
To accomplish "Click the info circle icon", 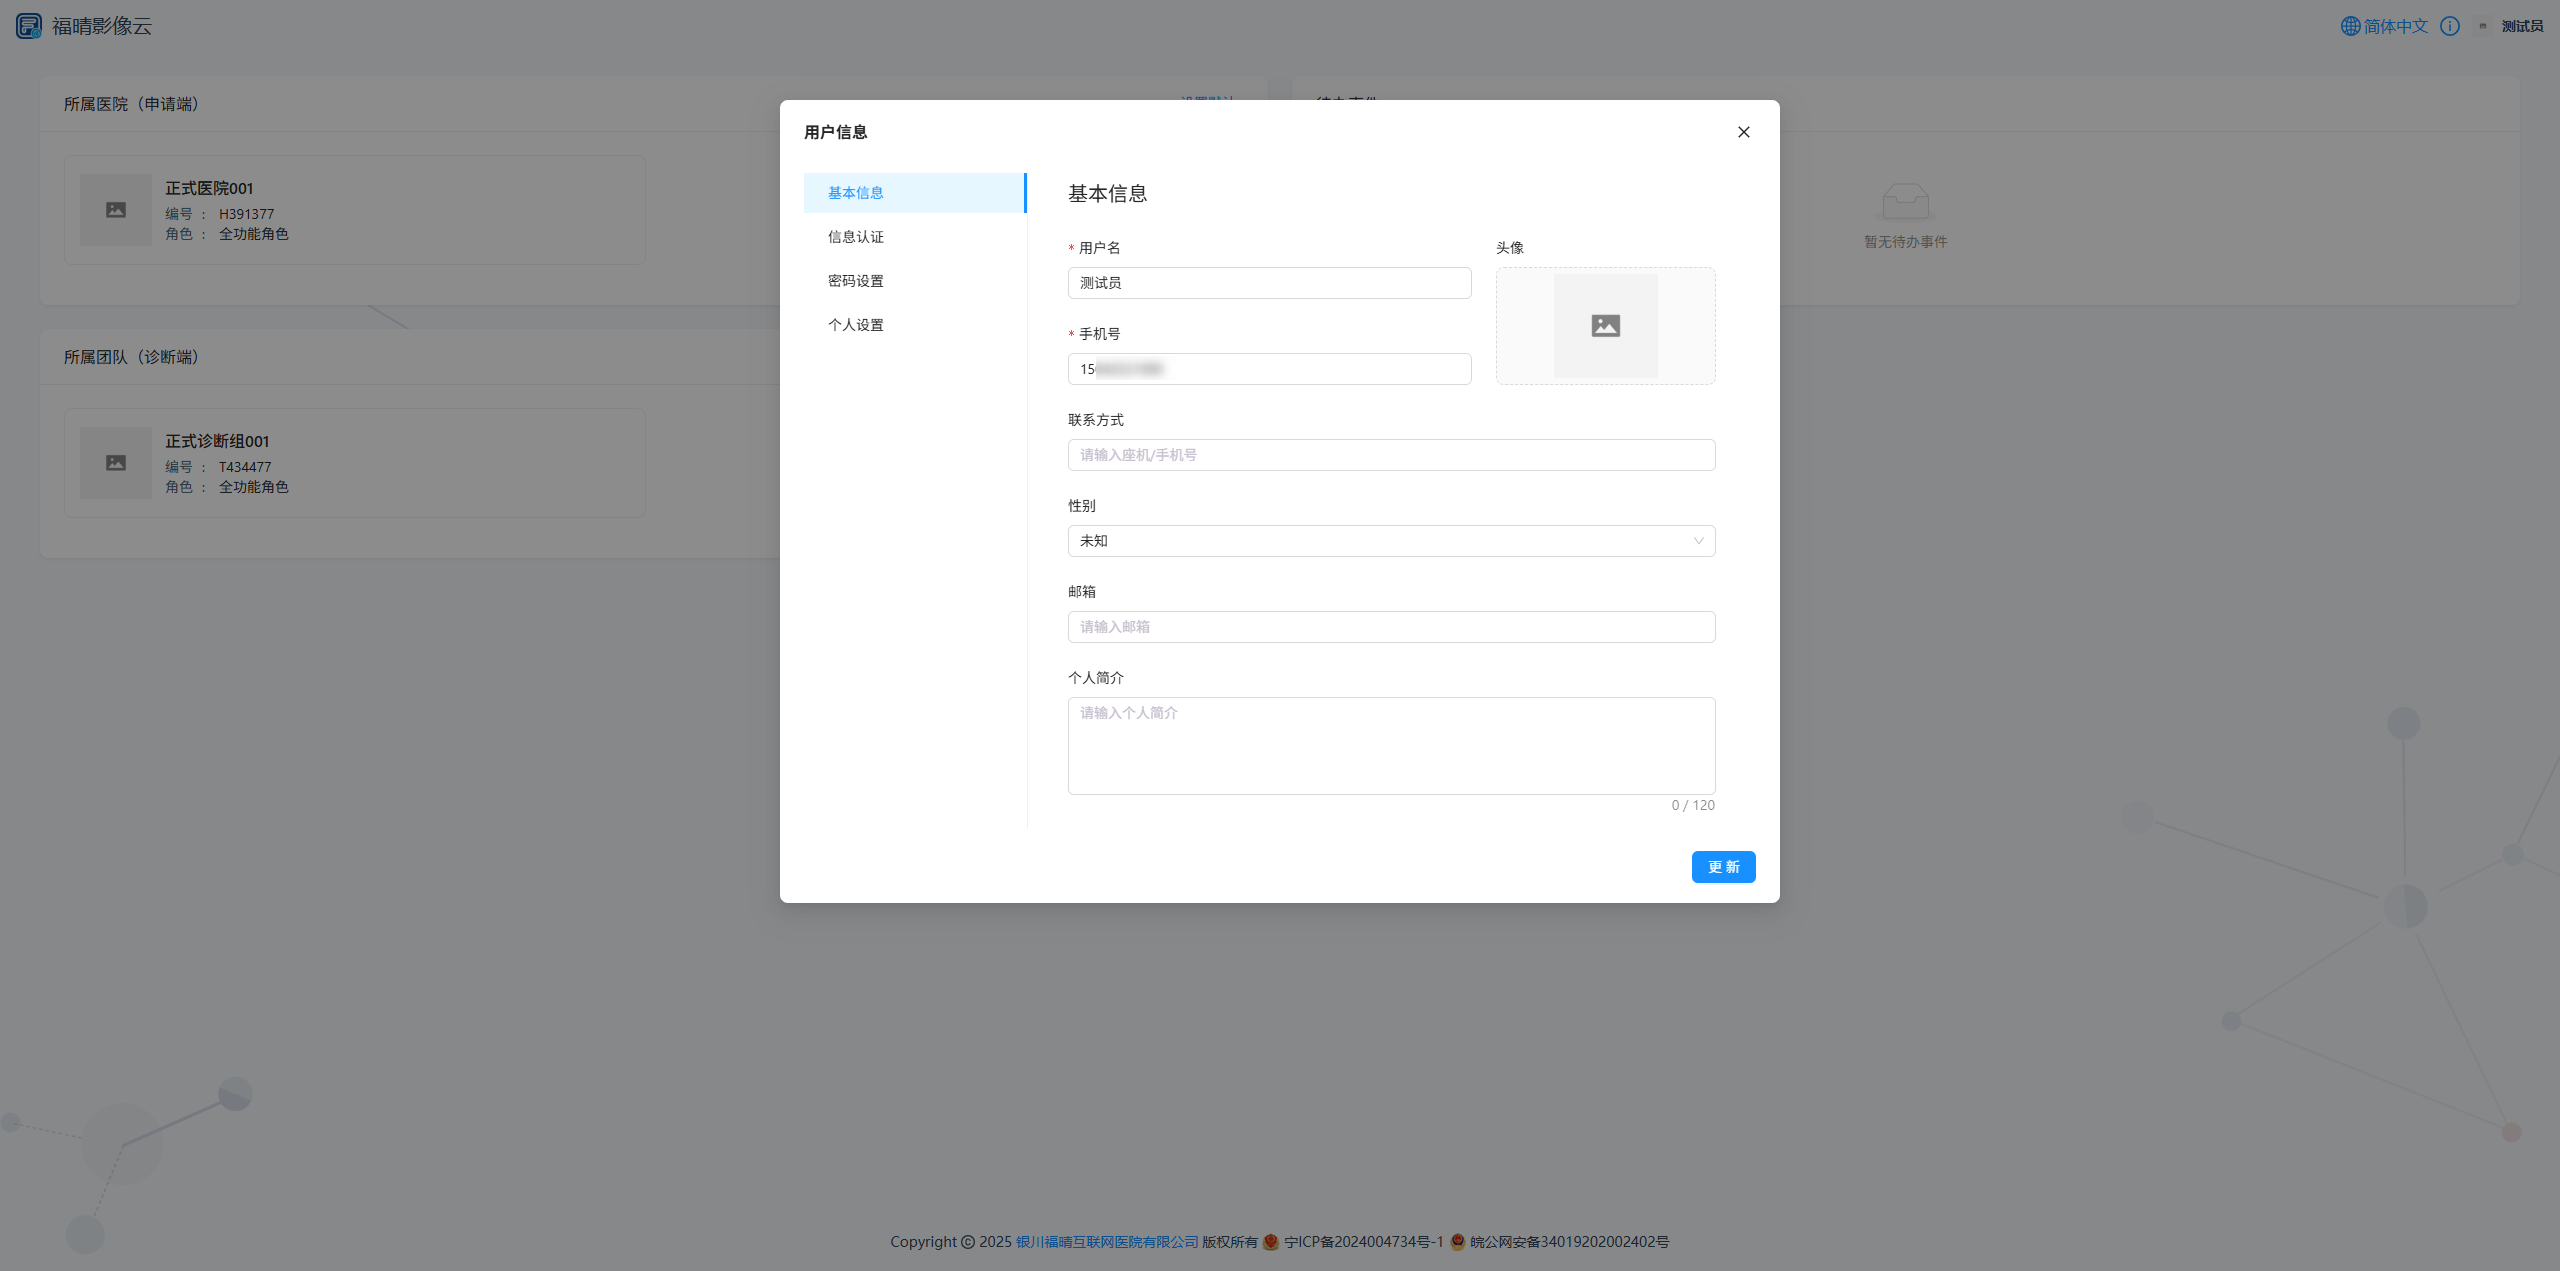I will 2449,26.
